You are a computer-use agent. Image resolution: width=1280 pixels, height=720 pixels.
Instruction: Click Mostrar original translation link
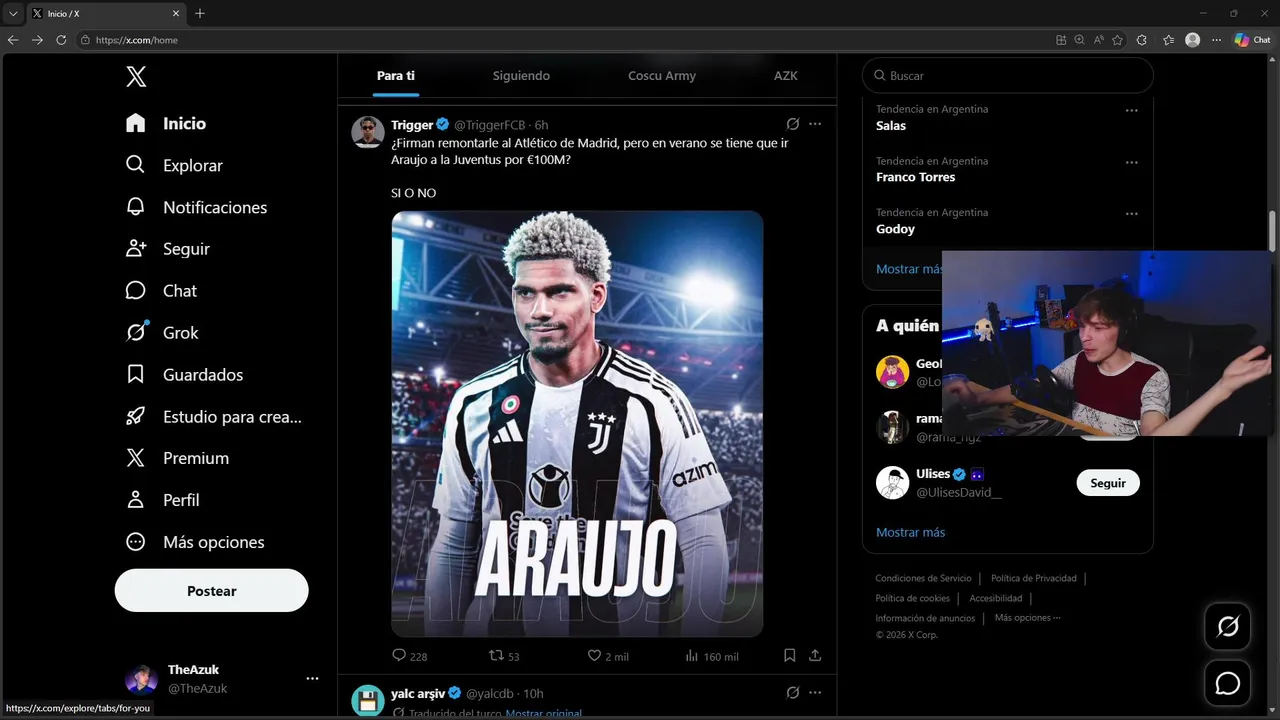(x=543, y=713)
